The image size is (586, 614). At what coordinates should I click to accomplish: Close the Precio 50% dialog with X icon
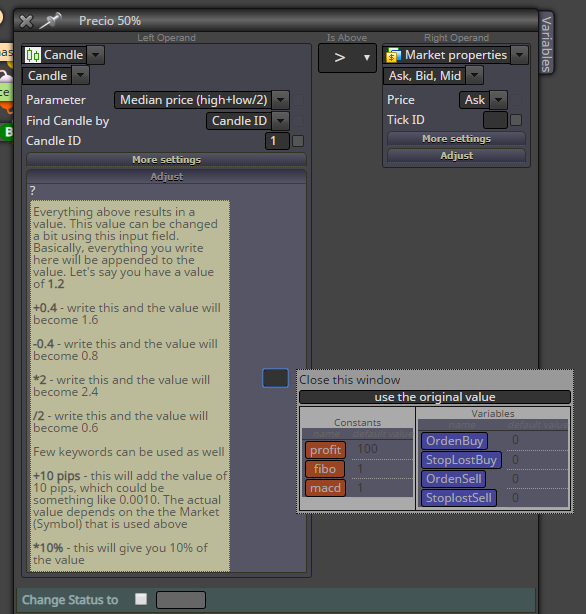pos(26,21)
